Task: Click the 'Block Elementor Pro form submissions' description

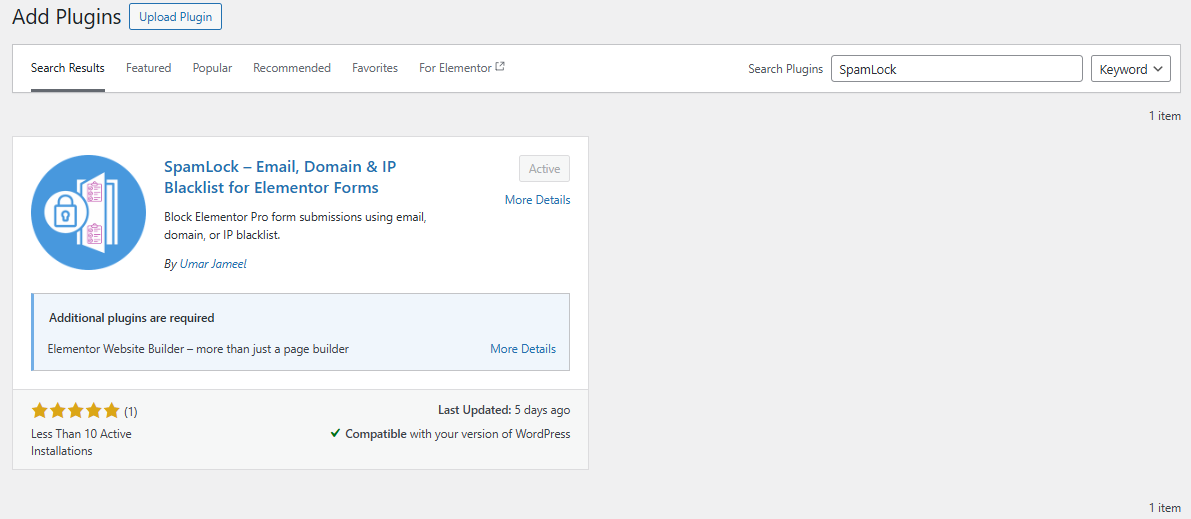Action: [295, 226]
